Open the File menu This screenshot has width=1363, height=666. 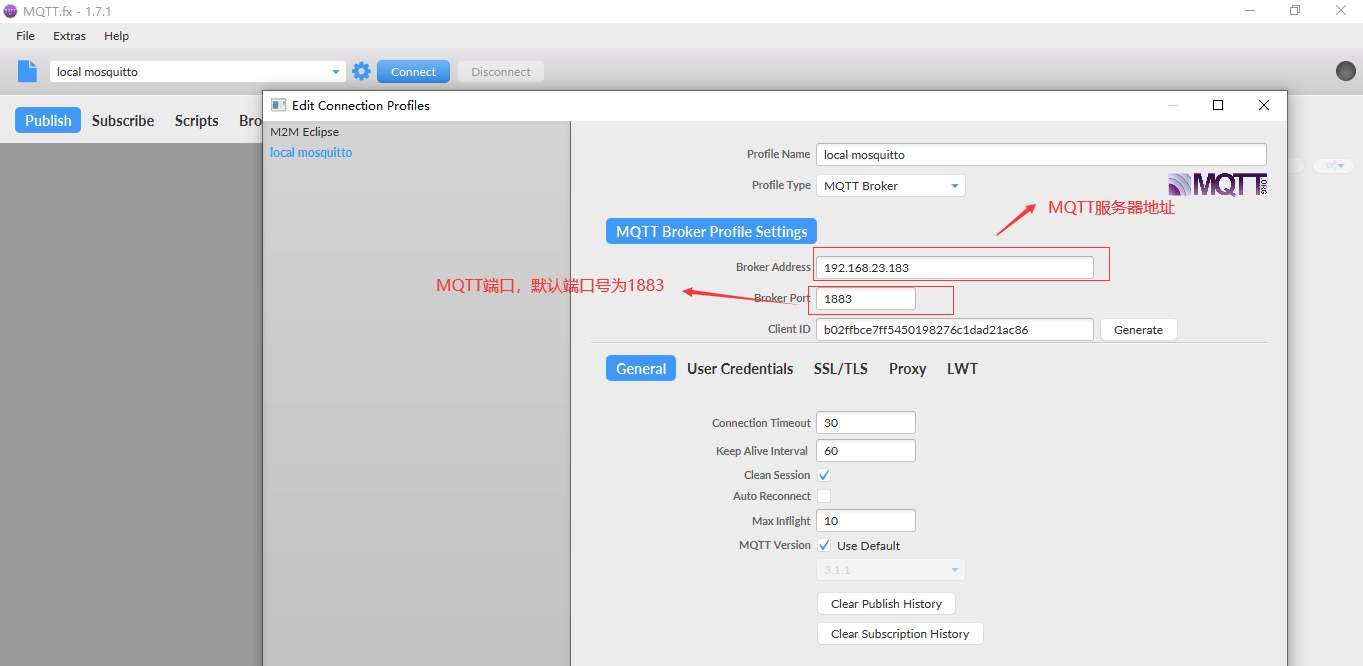pos(25,36)
